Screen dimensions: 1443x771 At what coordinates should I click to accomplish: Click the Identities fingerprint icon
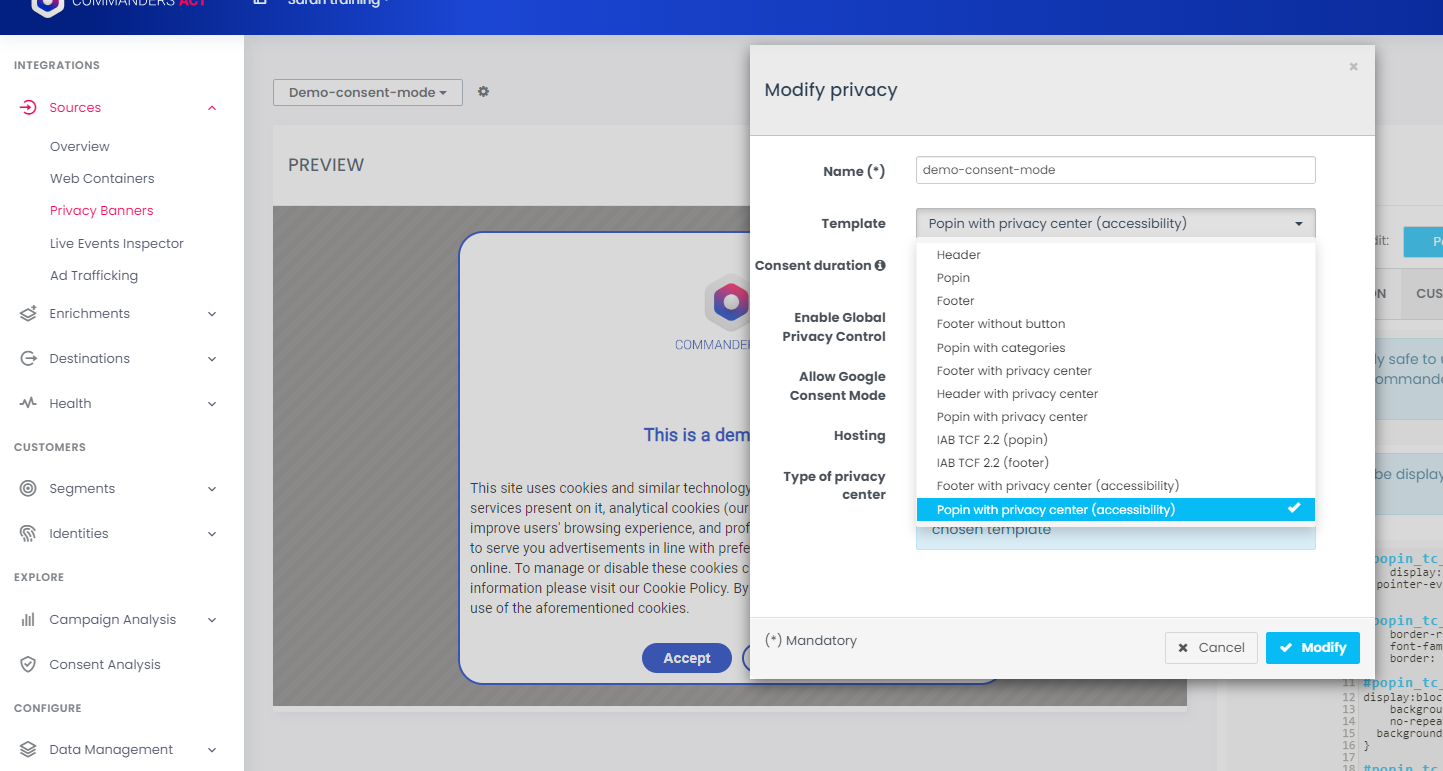point(28,534)
